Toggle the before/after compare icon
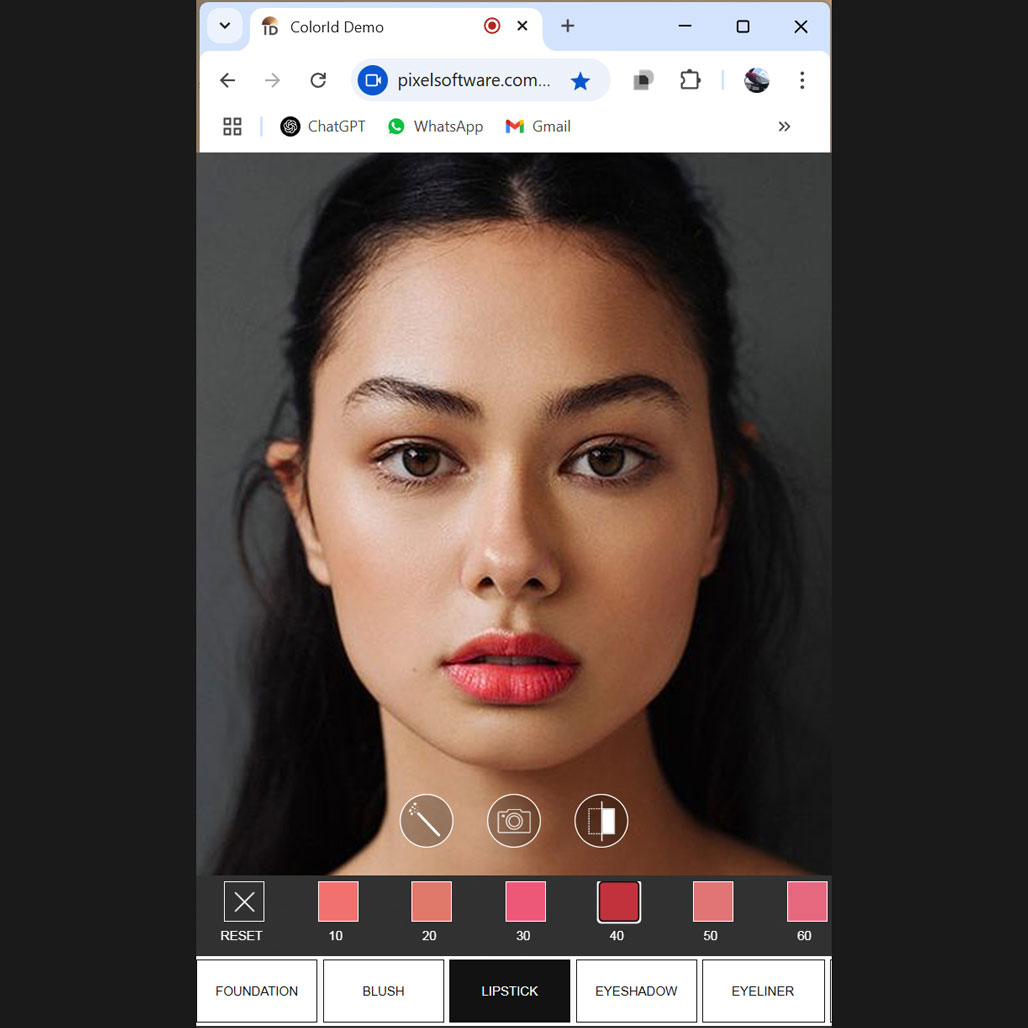This screenshot has width=1028, height=1028. [601, 821]
